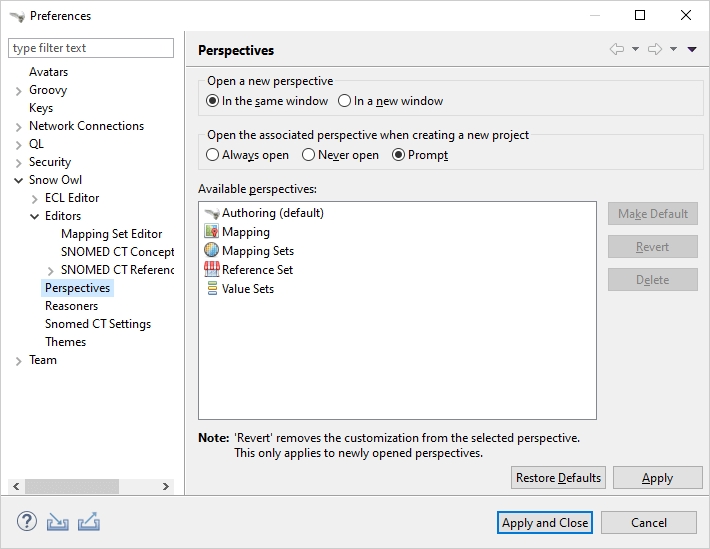Choose the 'Always open' radio button

click(213, 155)
